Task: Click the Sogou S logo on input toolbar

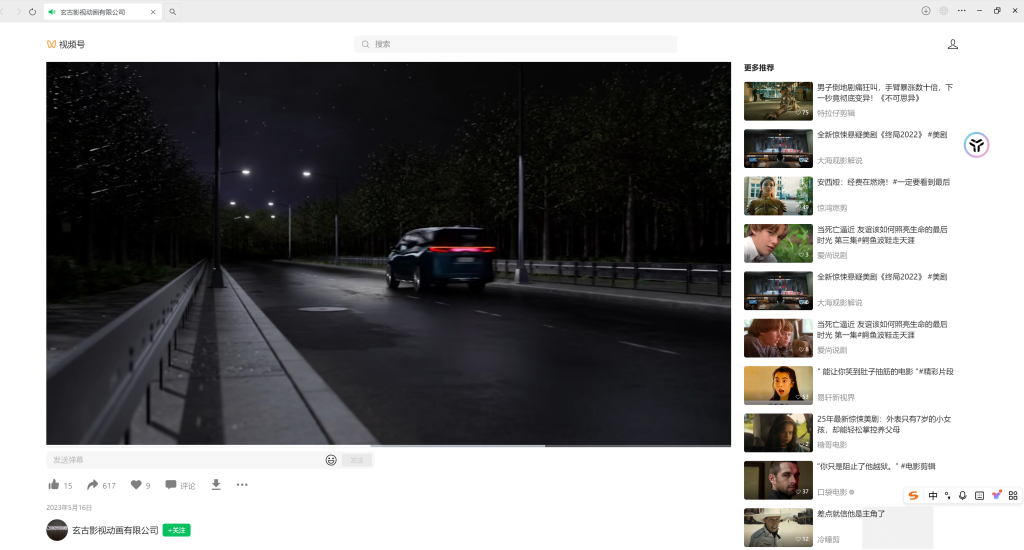Action: click(914, 496)
